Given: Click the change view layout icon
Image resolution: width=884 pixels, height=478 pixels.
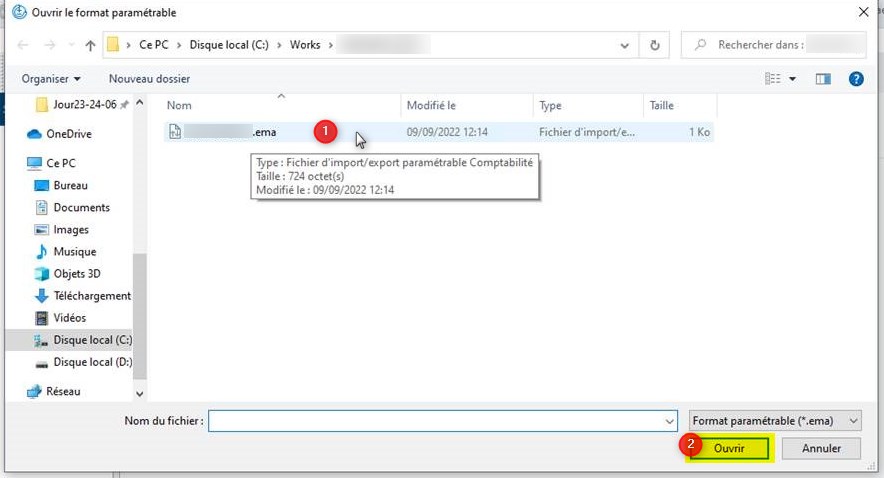Looking at the screenshot, I should pyautogui.click(x=773, y=79).
